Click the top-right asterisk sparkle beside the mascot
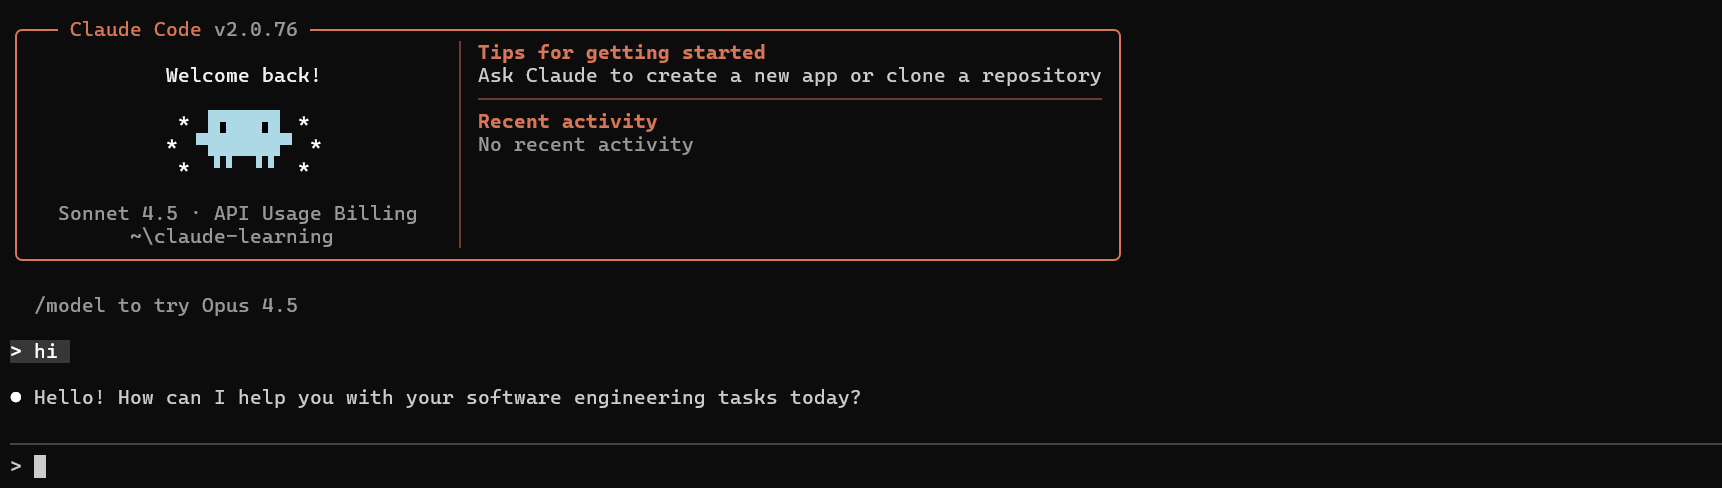The image size is (1722, 488). pyautogui.click(x=304, y=122)
